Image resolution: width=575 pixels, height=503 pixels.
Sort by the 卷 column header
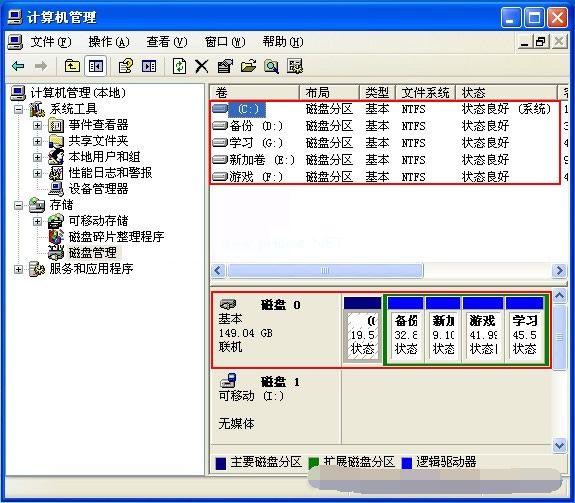pos(255,92)
